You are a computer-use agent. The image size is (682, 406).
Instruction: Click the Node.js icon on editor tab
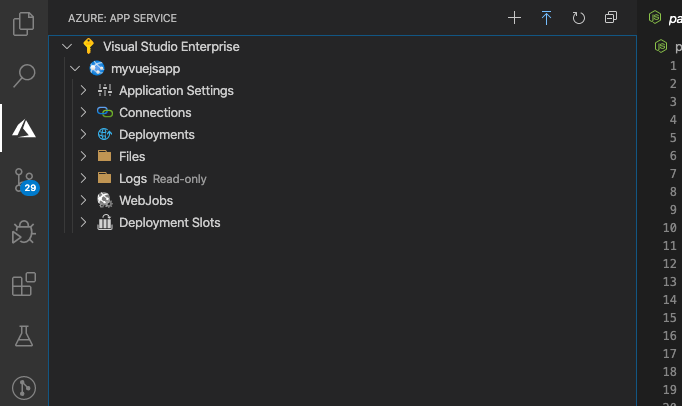(655, 17)
